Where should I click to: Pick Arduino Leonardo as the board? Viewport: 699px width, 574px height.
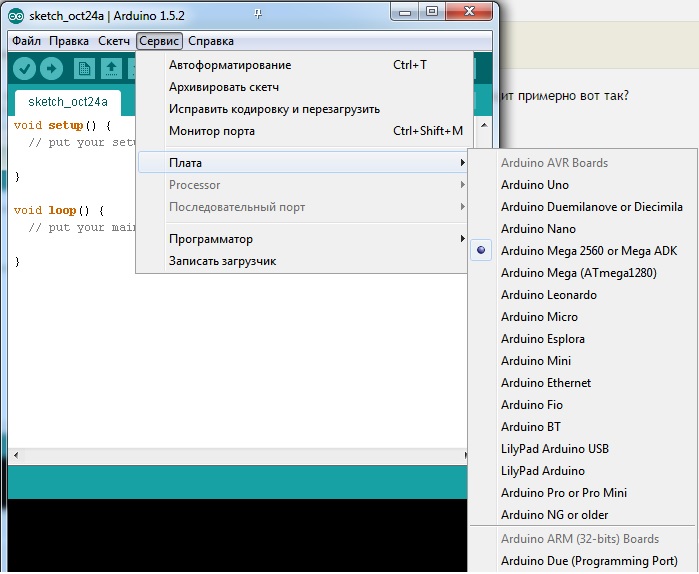pos(549,295)
